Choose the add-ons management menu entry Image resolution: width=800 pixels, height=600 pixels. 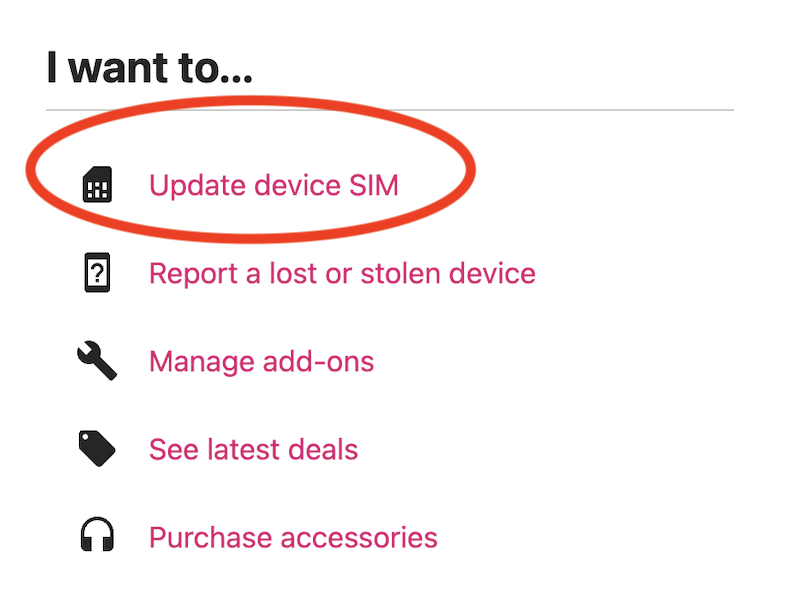[262, 361]
